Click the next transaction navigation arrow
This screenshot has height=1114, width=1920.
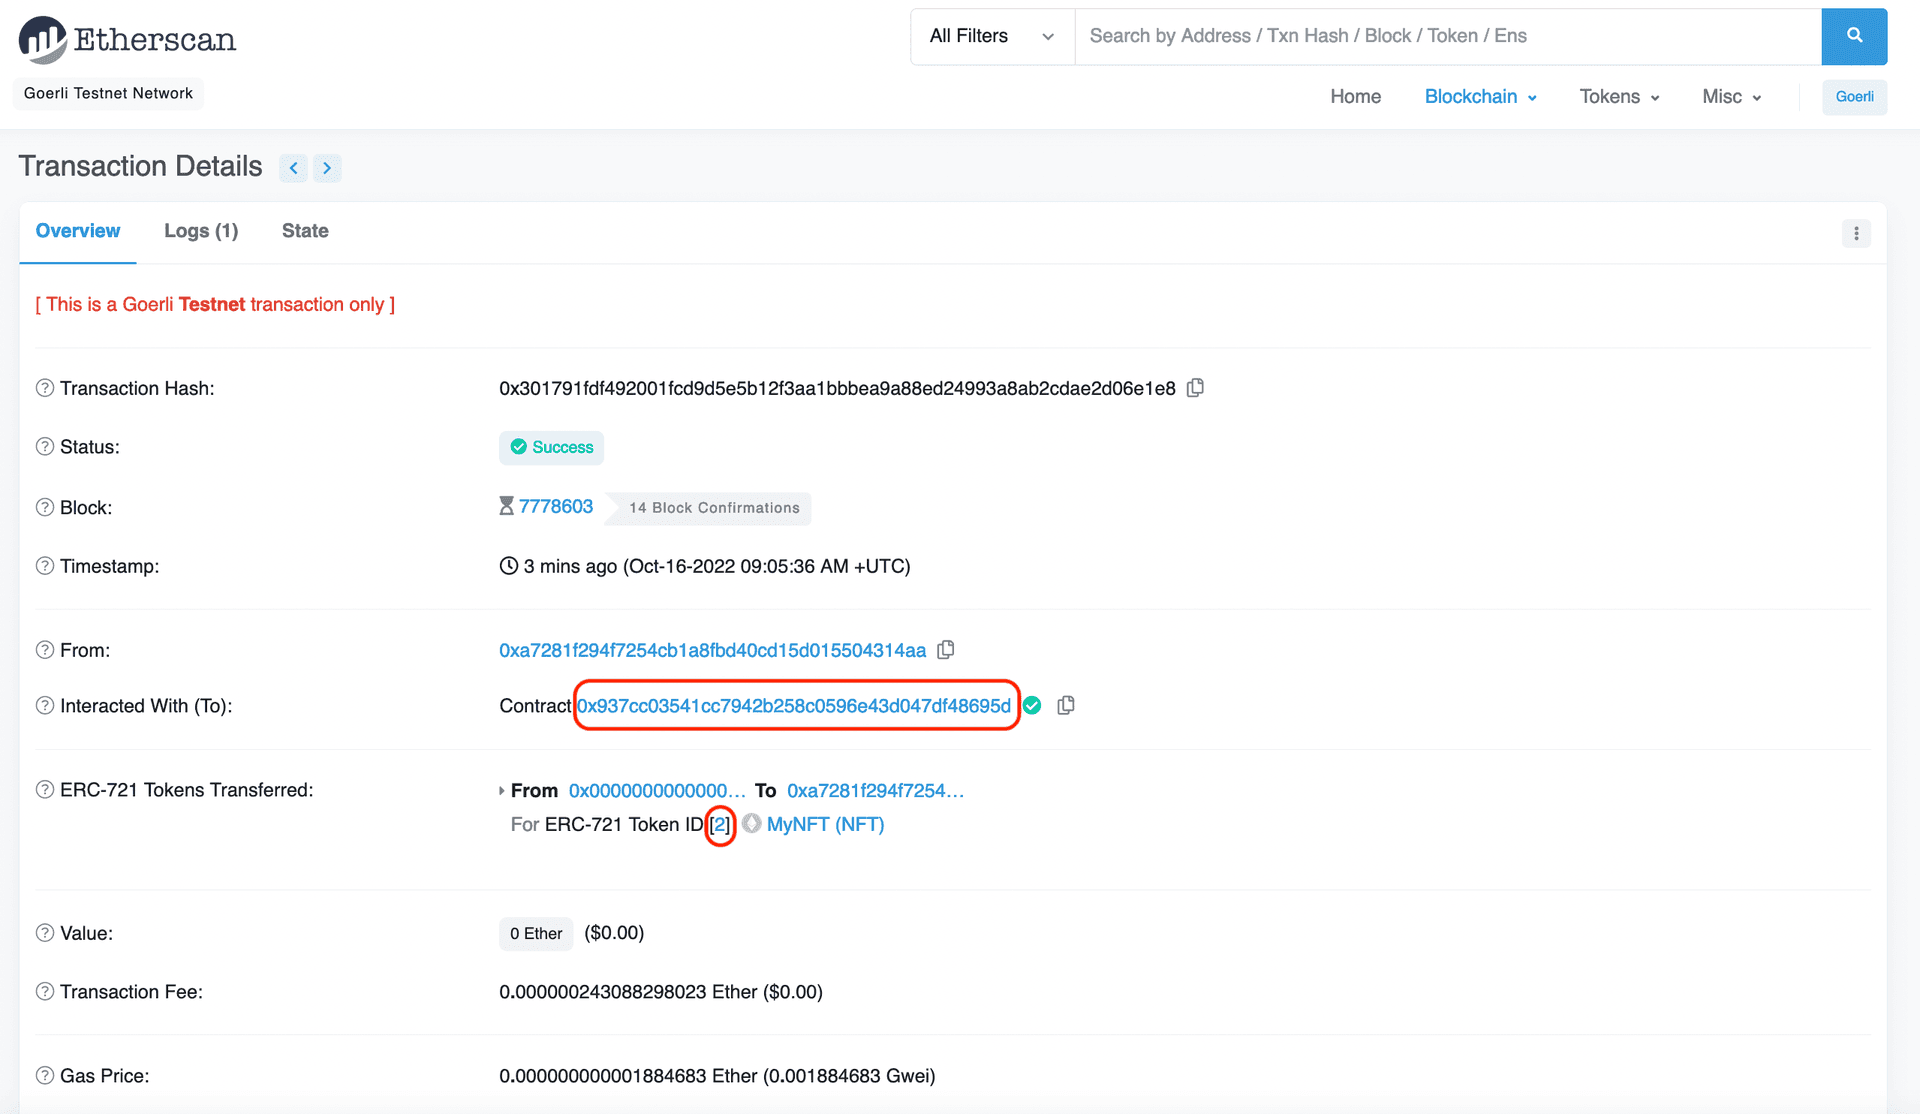point(328,167)
